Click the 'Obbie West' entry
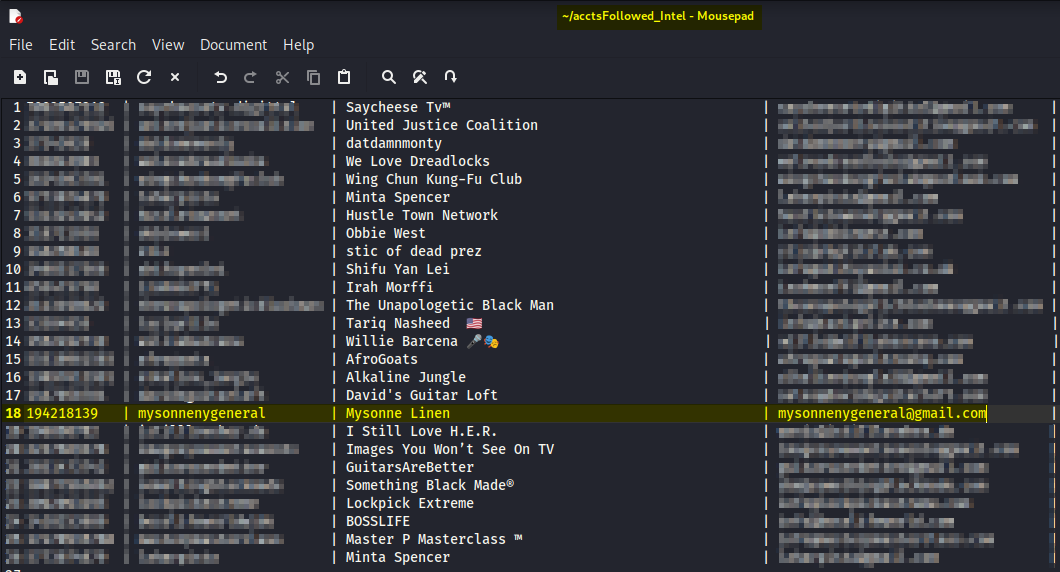 tap(386, 233)
